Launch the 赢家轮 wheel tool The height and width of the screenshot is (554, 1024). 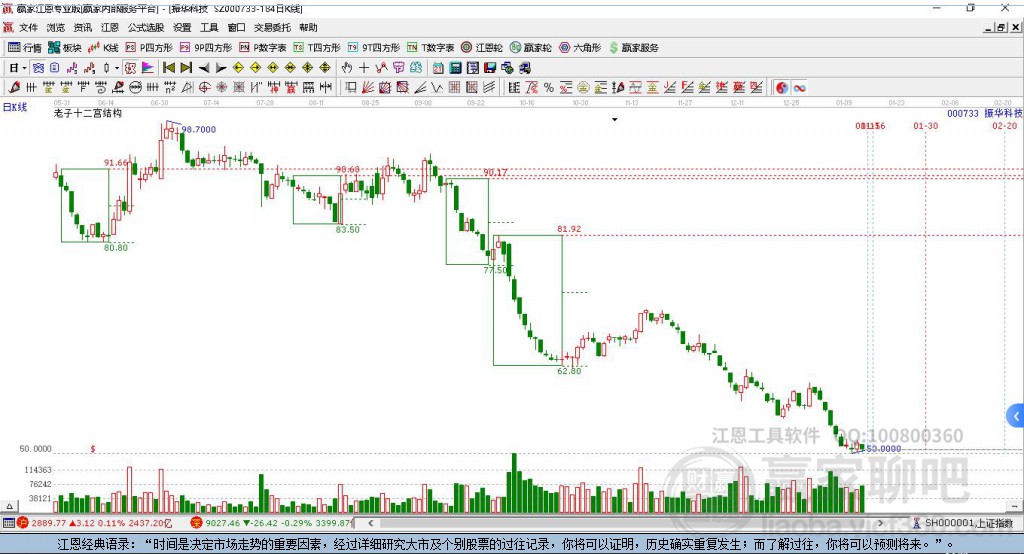coord(530,48)
